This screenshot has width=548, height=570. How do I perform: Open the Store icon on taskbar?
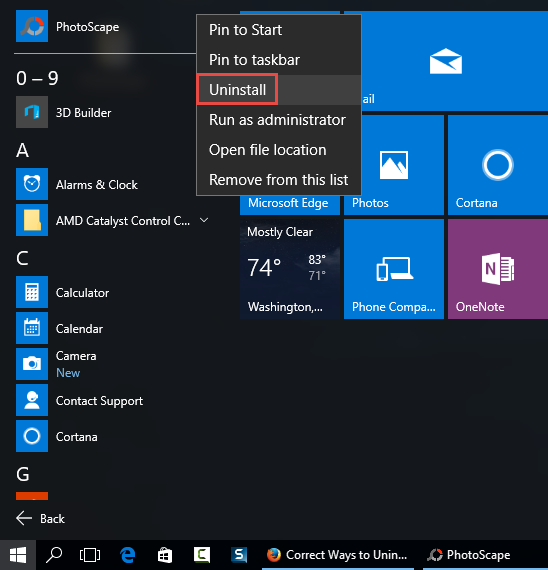[165, 555]
